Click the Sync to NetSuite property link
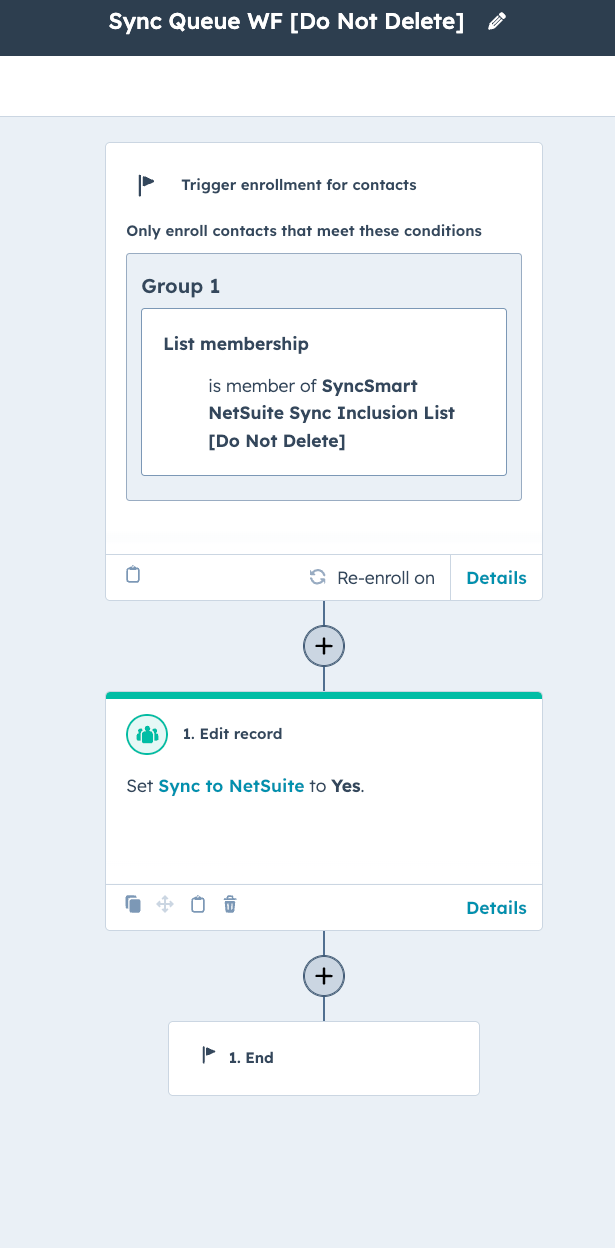This screenshot has width=615, height=1248. pos(231,786)
